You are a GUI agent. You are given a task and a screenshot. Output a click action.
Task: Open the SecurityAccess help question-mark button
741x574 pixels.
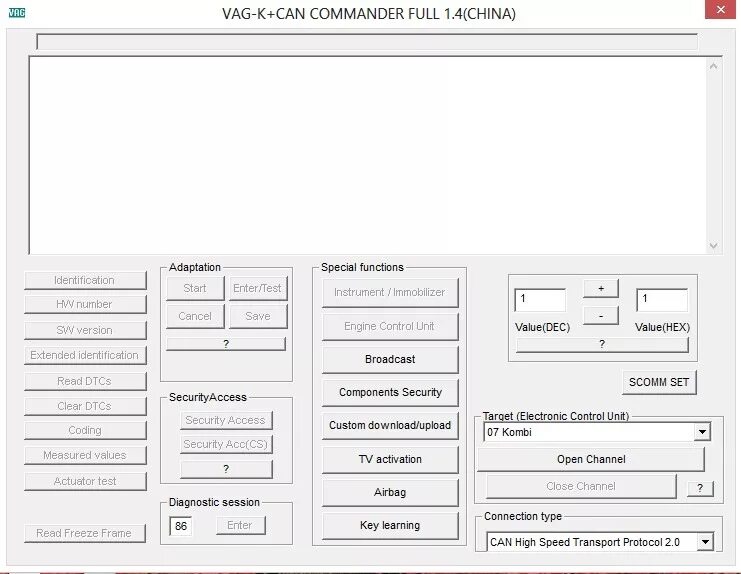[x=226, y=469]
